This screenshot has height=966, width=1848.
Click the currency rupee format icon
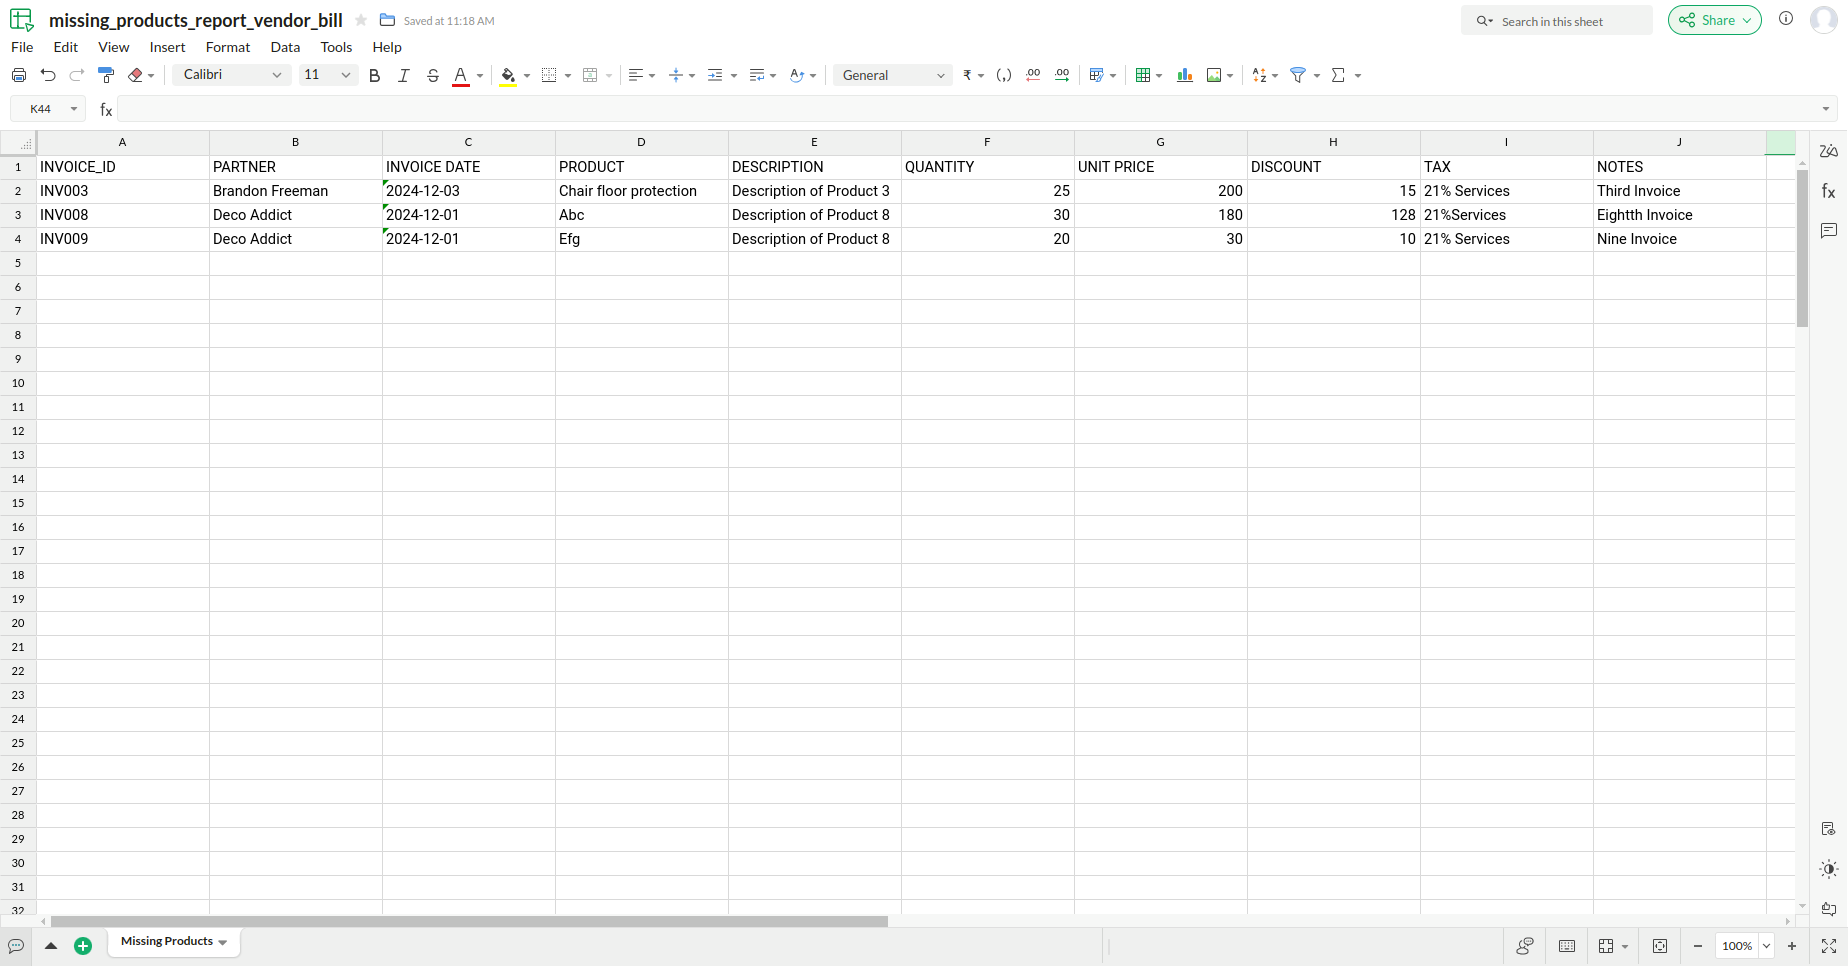point(967,75)
